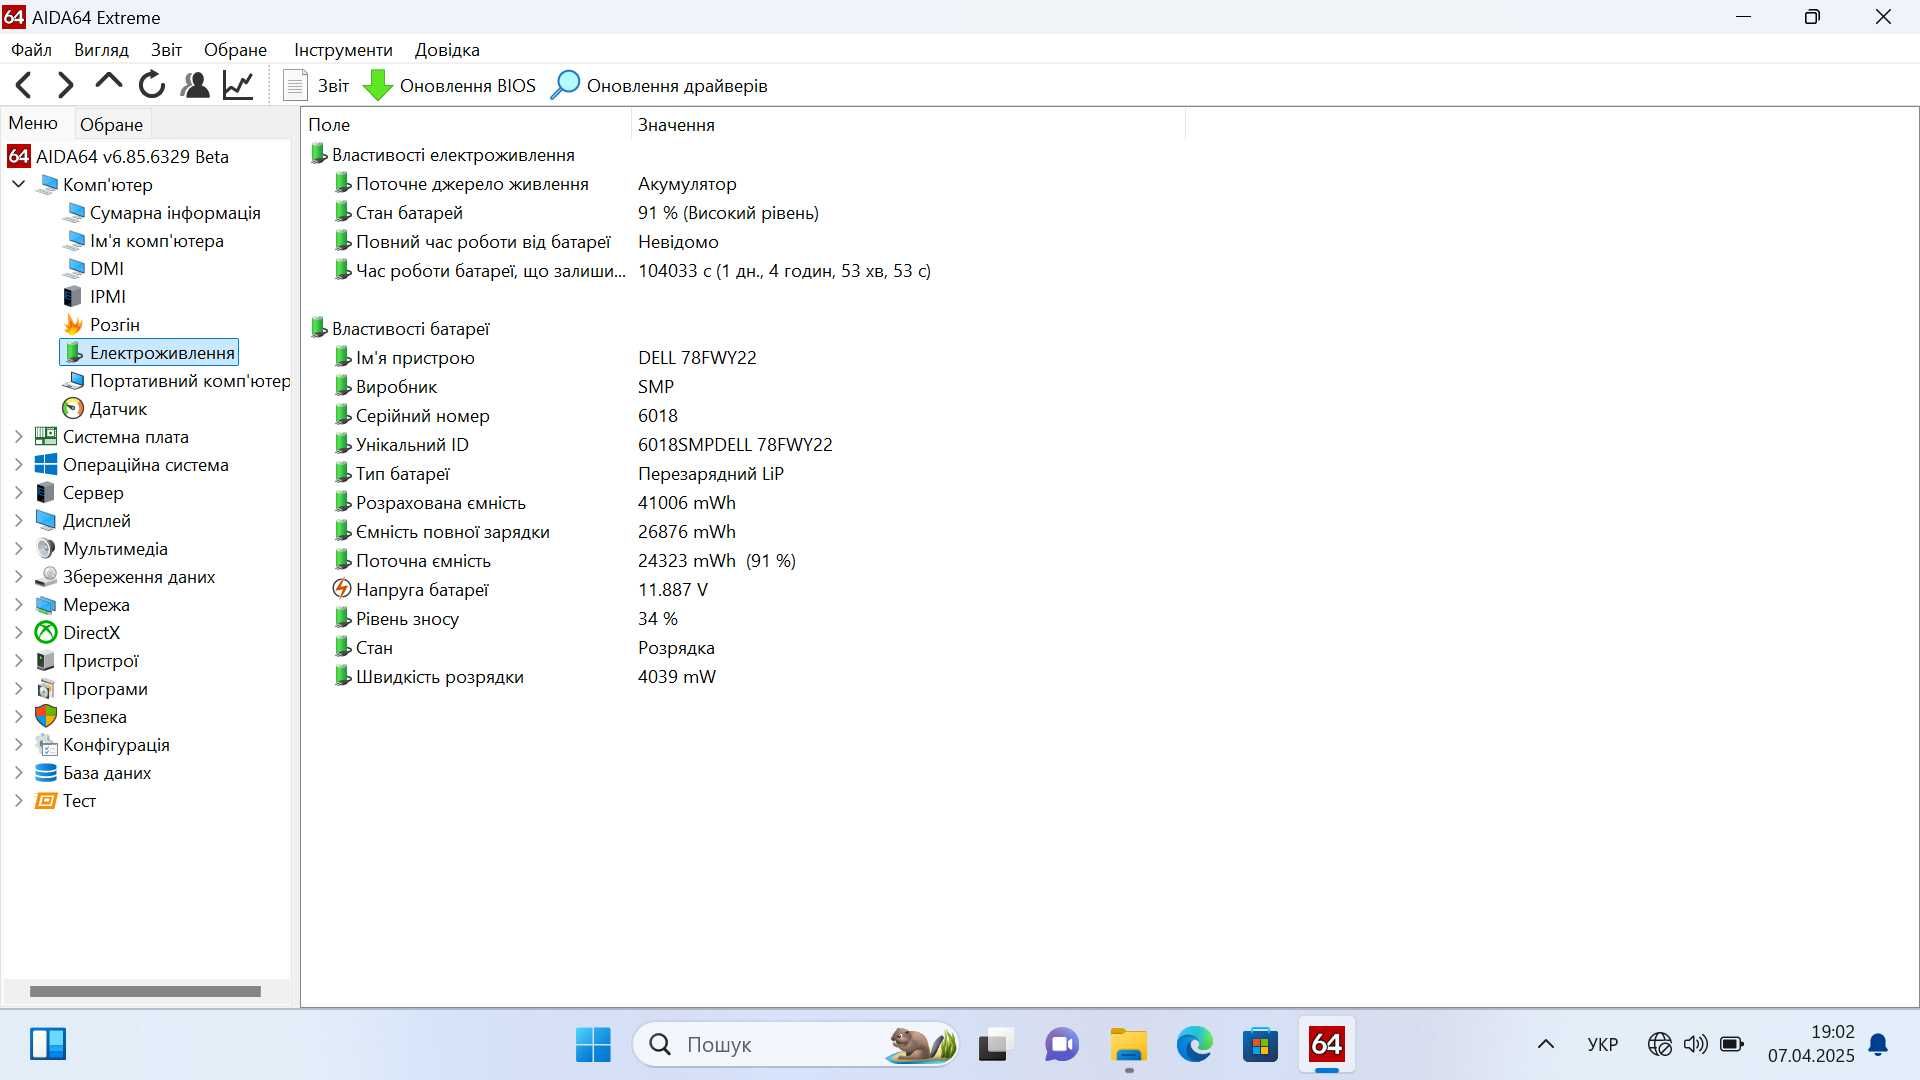Click the Значення column header
Image resolution: width=1920 pixels, height=1080 pixels.
(908, 125)
